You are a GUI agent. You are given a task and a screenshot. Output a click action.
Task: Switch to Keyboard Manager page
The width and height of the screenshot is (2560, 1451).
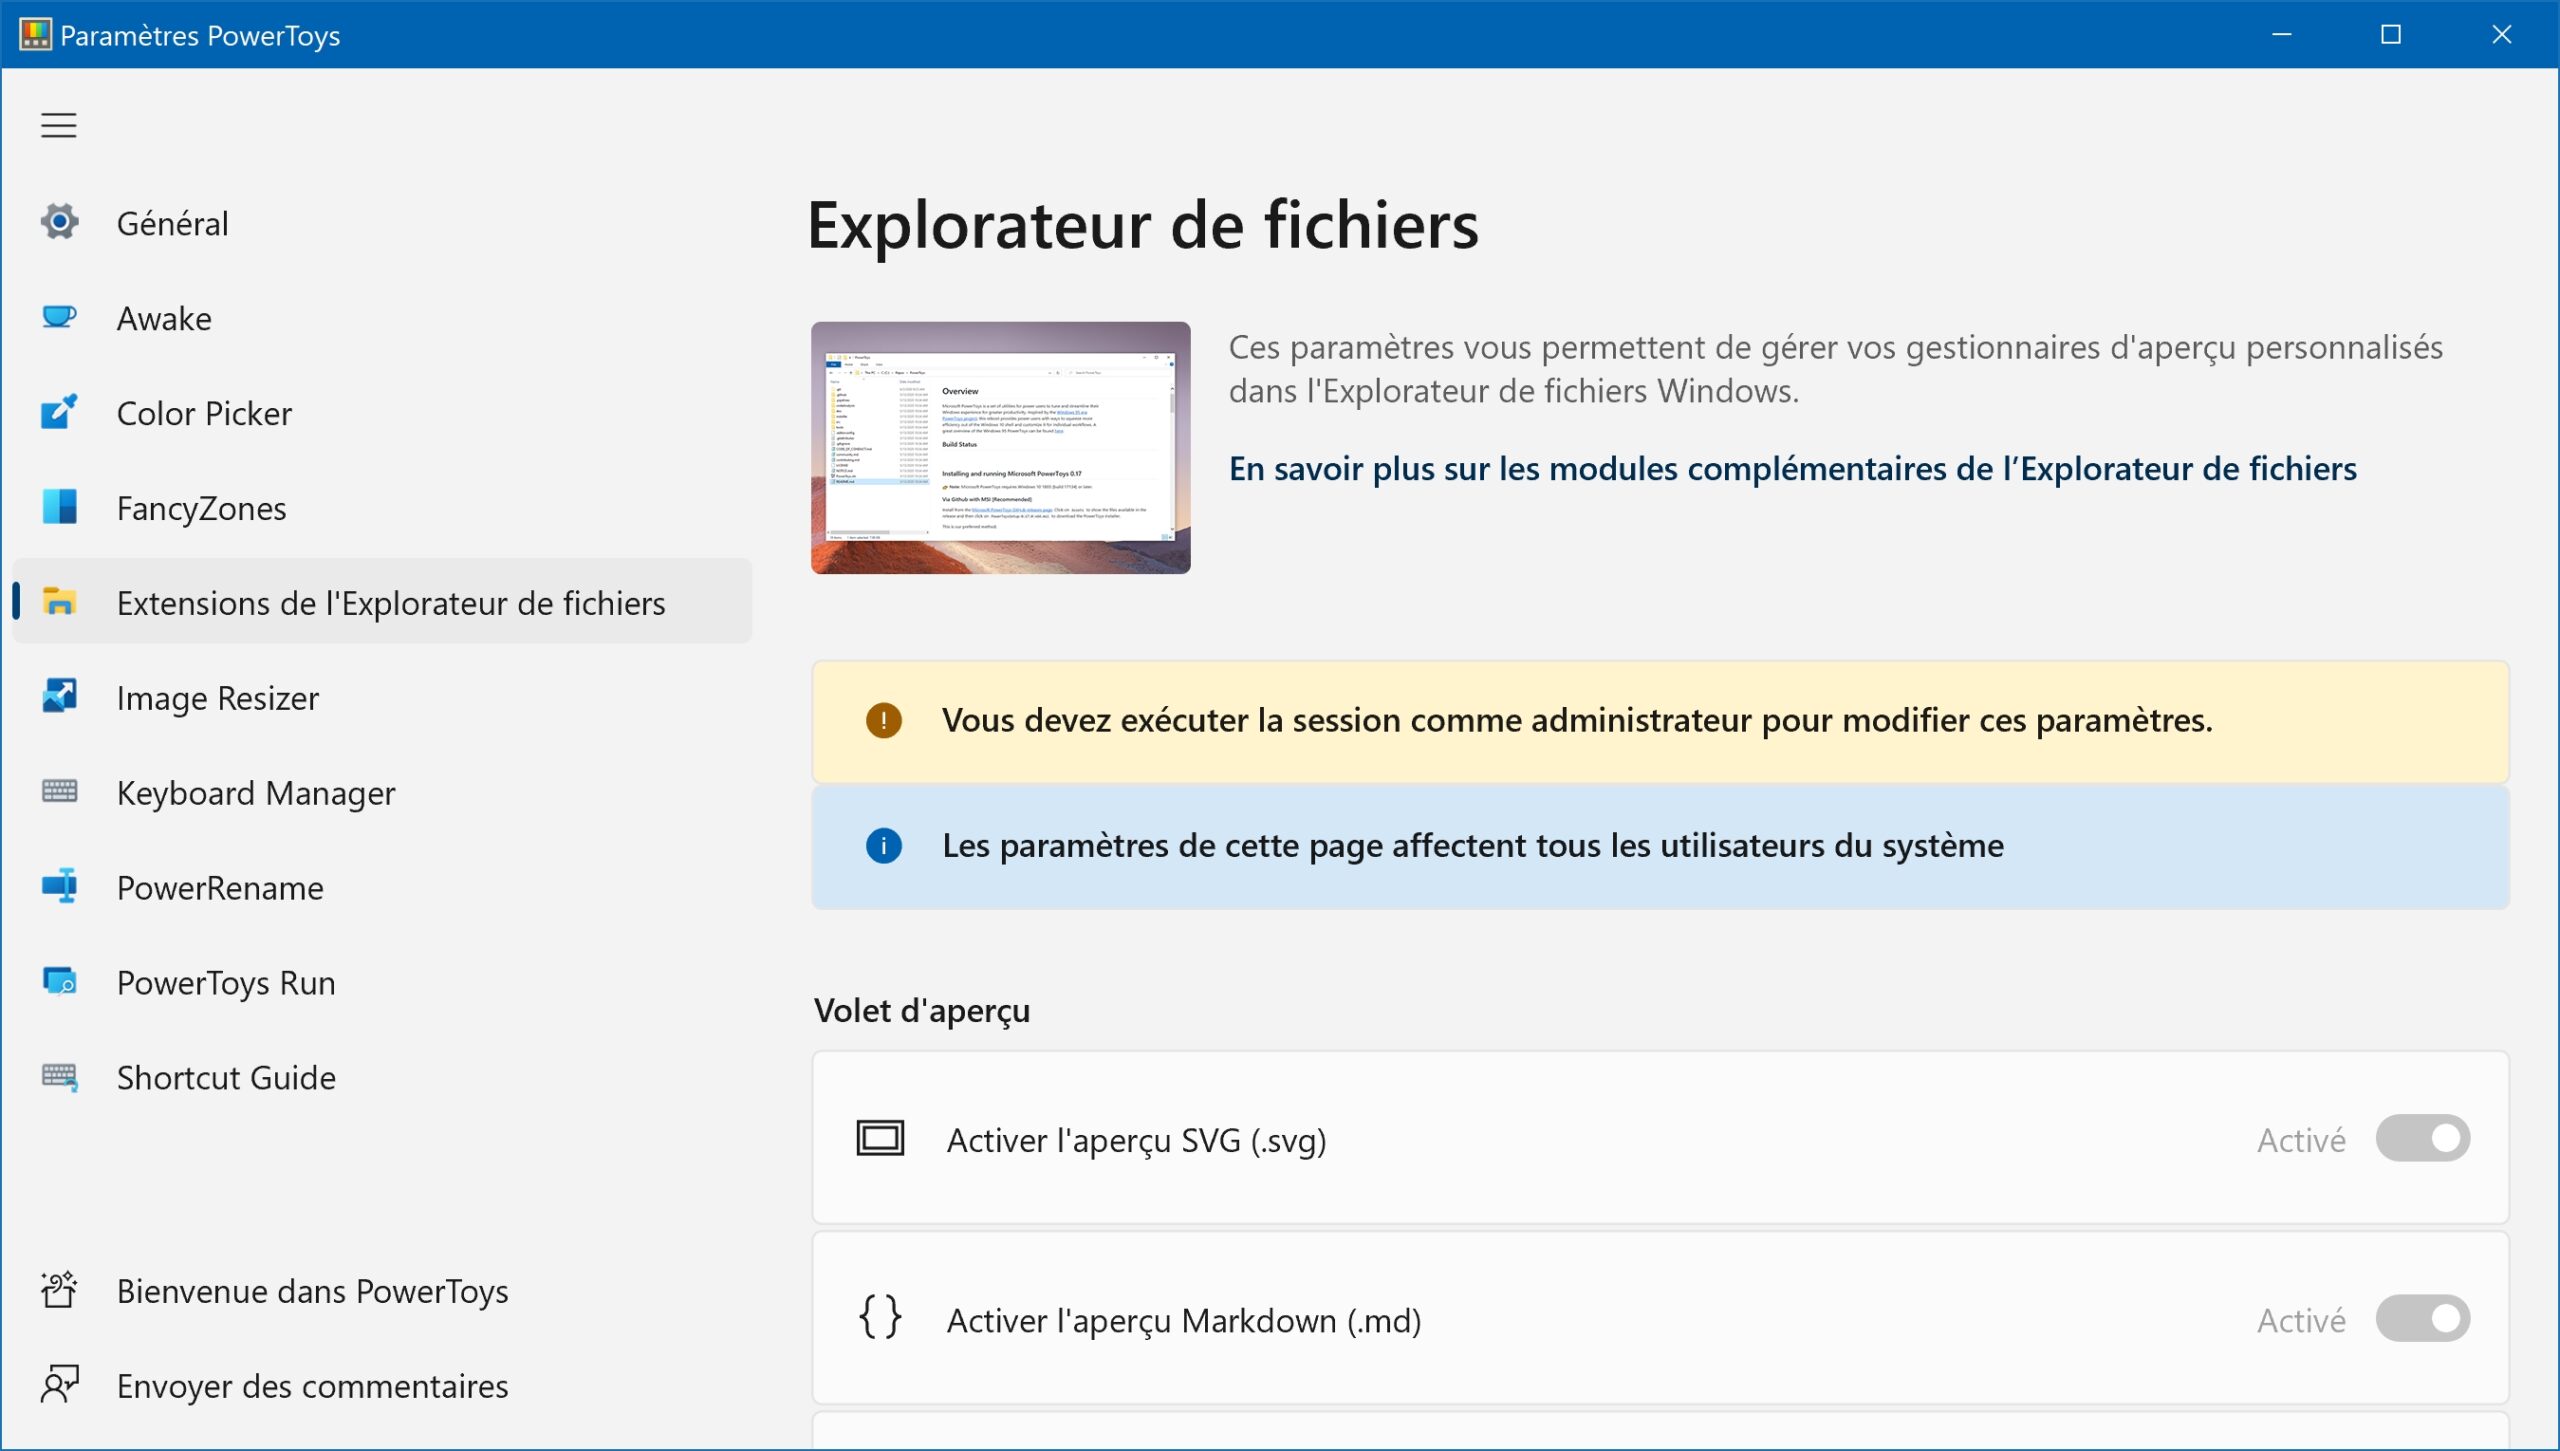(x=382, y=792)
